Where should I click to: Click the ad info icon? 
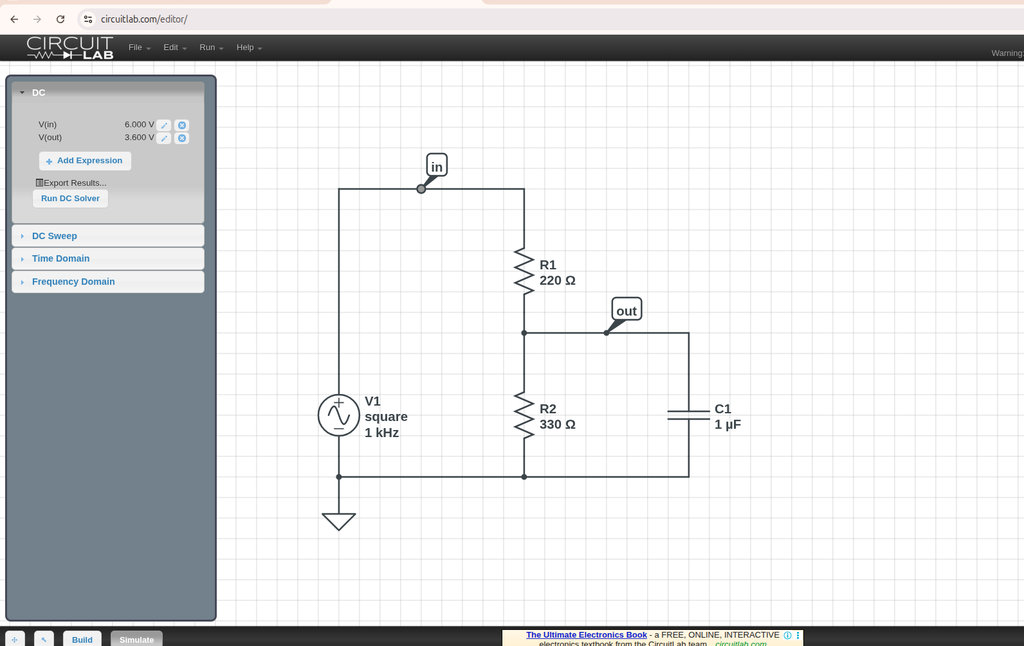[x=788, y=635]
